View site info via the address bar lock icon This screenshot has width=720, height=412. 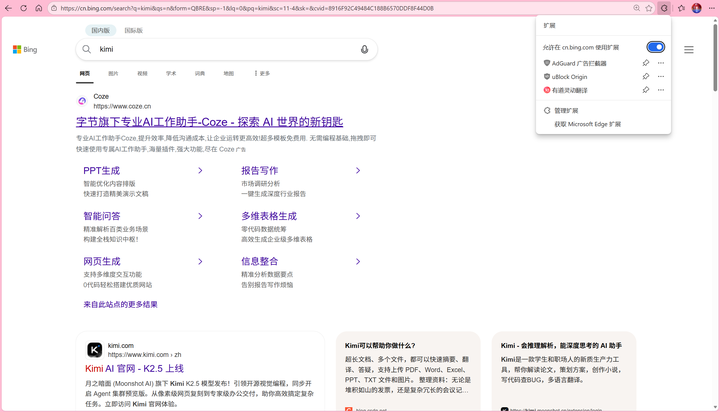point(54,8)
